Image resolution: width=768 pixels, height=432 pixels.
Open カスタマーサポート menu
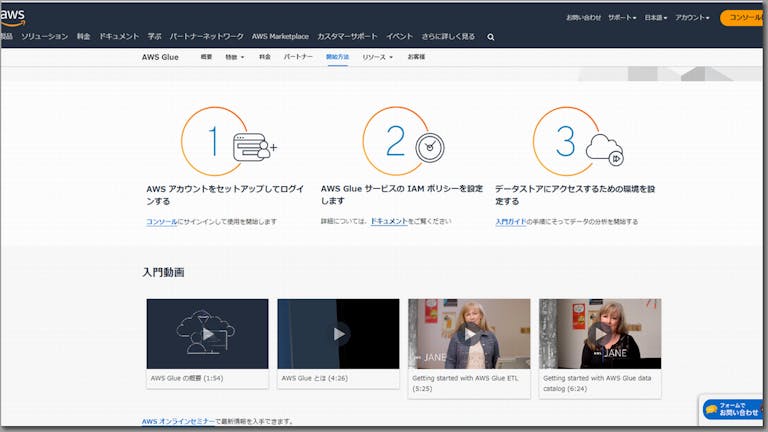[347, 36]
